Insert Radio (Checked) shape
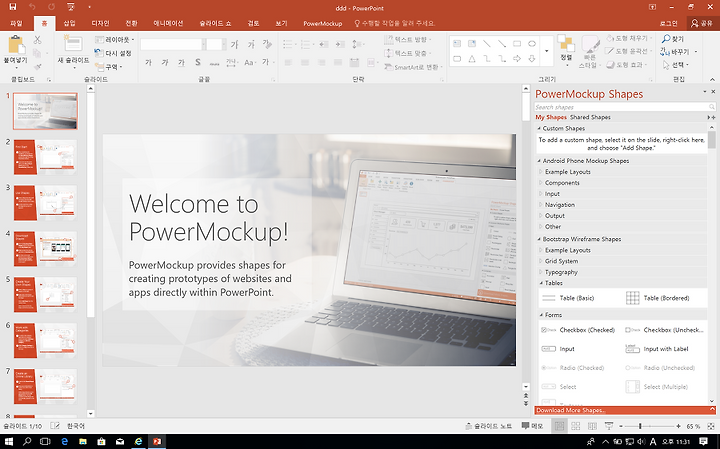 573,368
